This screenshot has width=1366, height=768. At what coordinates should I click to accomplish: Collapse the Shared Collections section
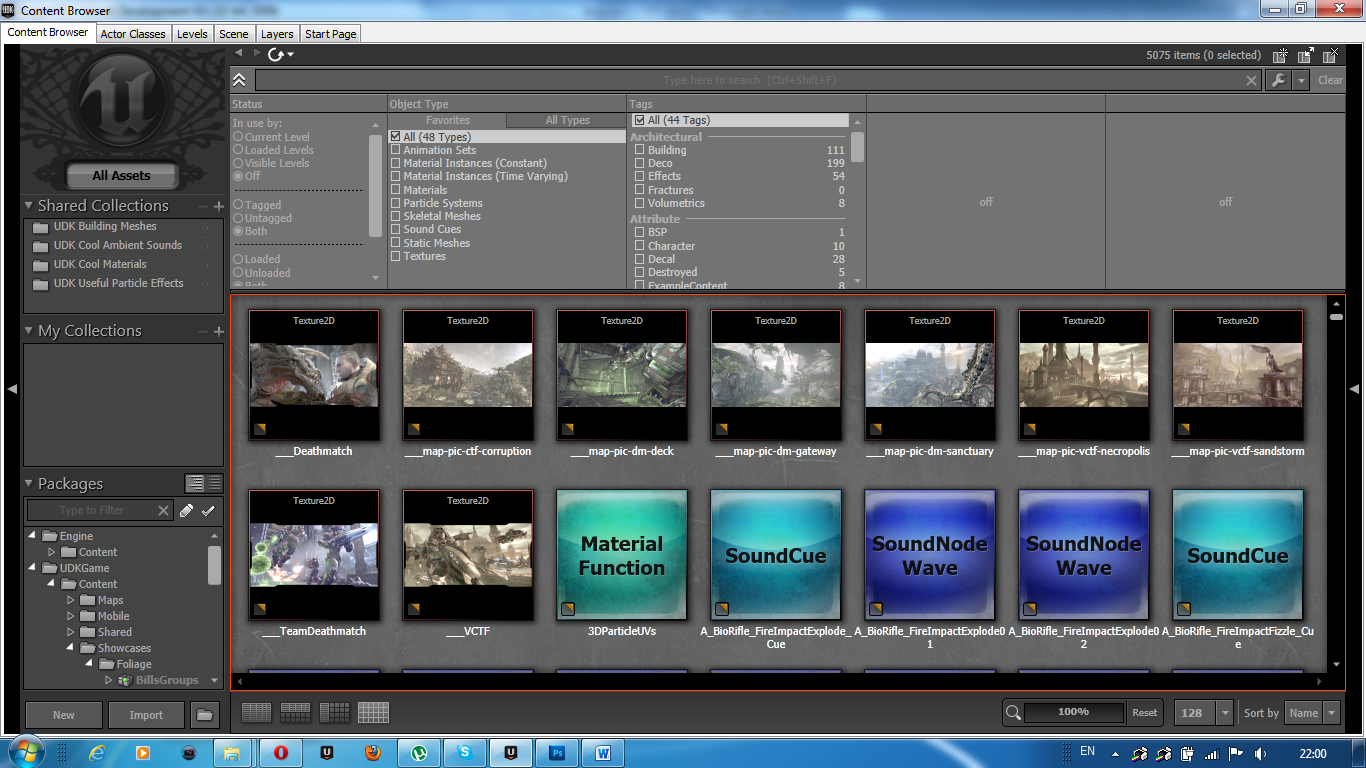[x=29, y=206]
